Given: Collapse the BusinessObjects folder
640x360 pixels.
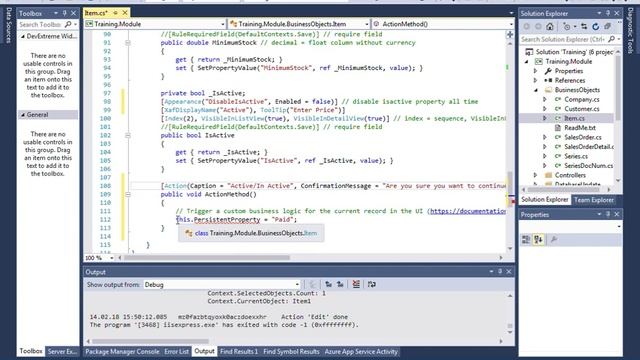Looking at the screenshot, I should click(536, 90).
